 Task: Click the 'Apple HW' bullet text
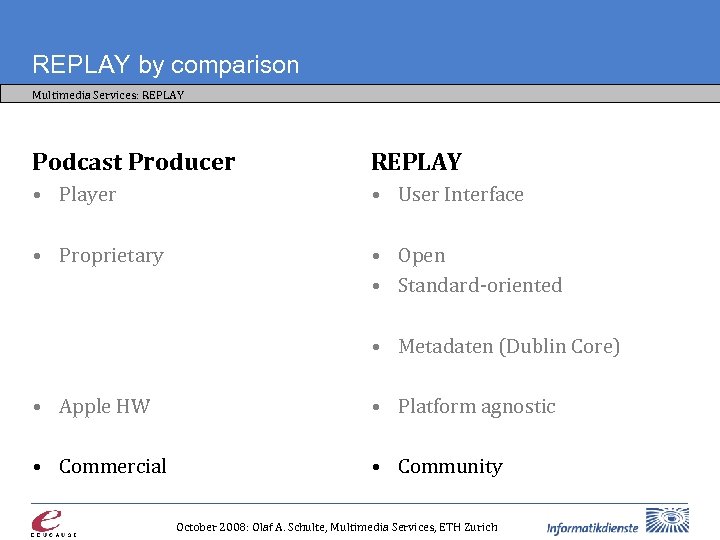click(105, 407)
